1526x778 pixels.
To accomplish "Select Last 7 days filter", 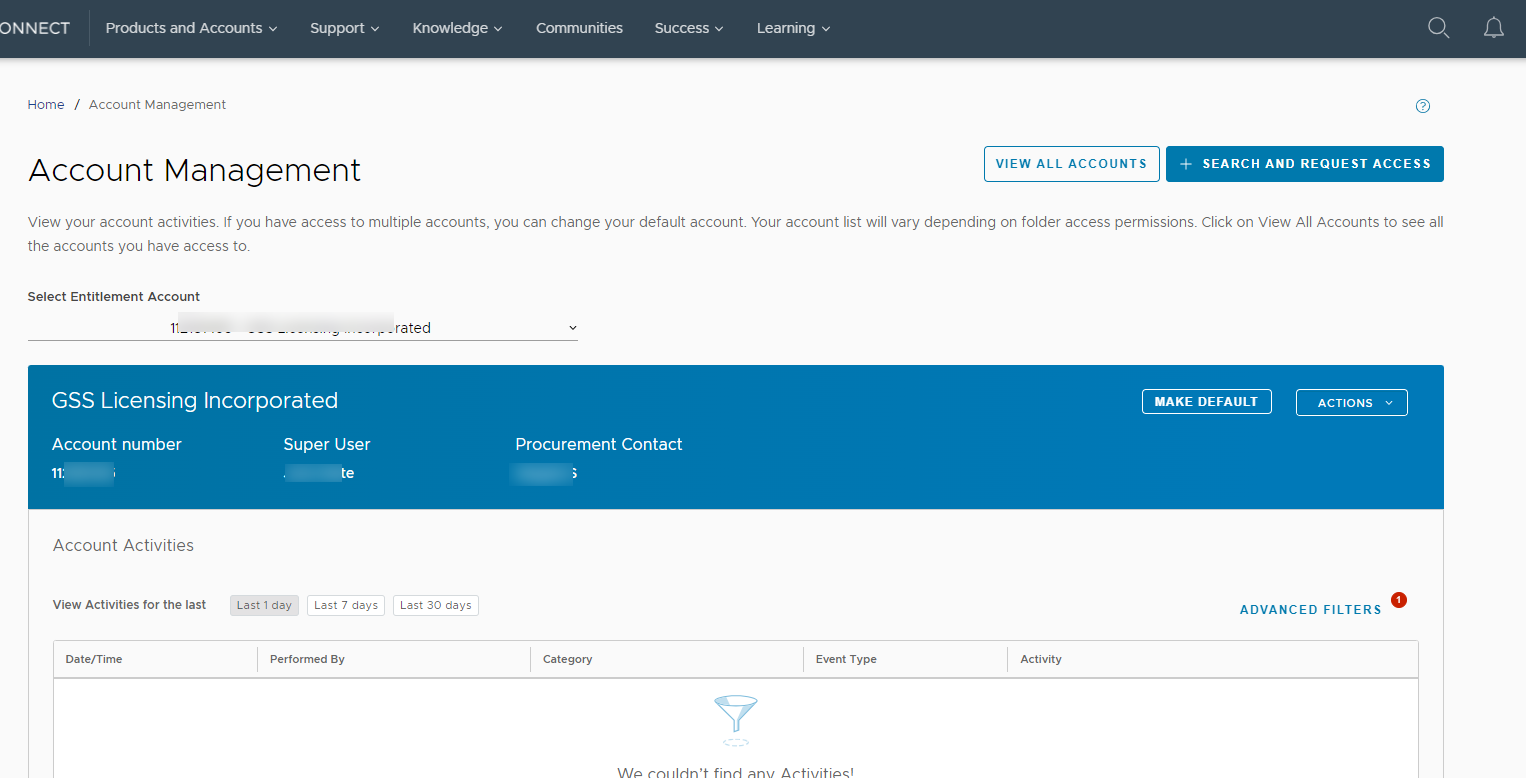I will point(346,605).
